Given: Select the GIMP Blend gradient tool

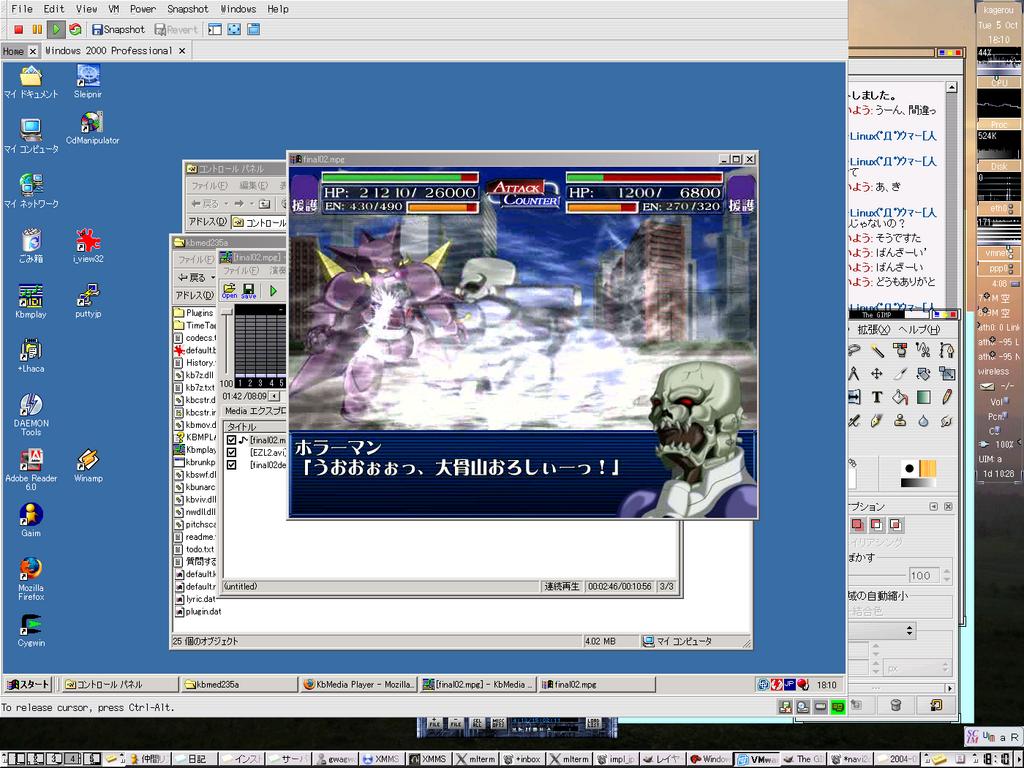Looking at the screenshot, I should point(923,397).
